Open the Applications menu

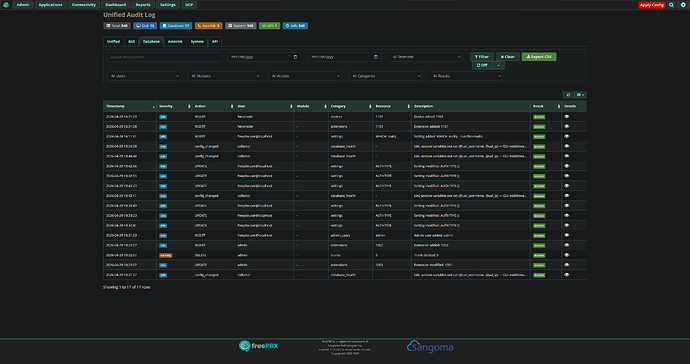tap(50, 5)
